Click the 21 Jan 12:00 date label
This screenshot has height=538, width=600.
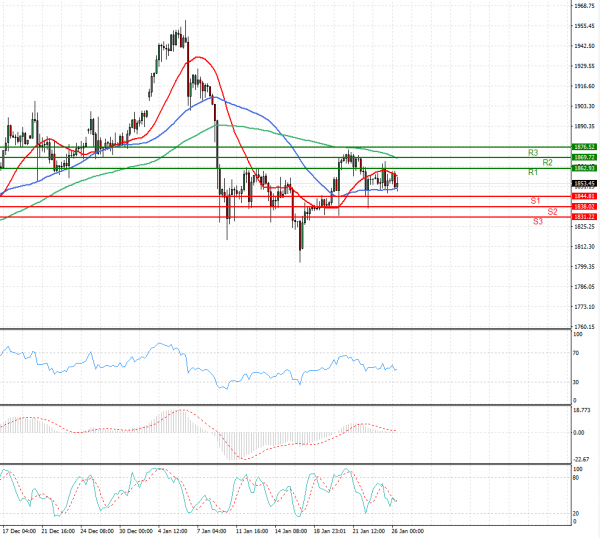pyautogui.click(x=369, y=531)
